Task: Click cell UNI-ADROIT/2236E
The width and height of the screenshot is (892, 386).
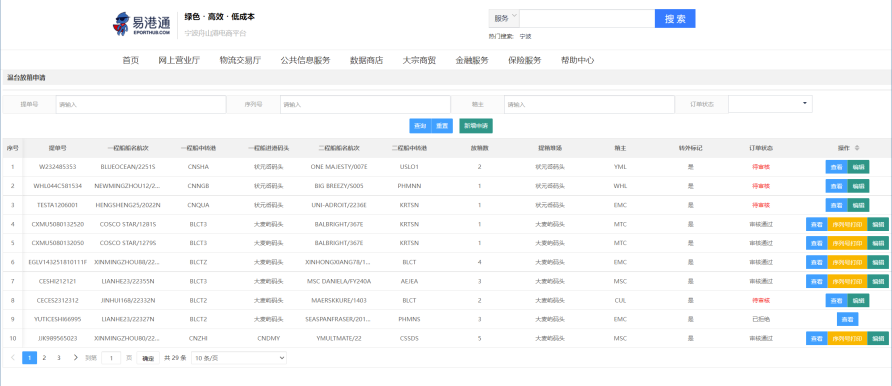Action: tap(339, 205)
